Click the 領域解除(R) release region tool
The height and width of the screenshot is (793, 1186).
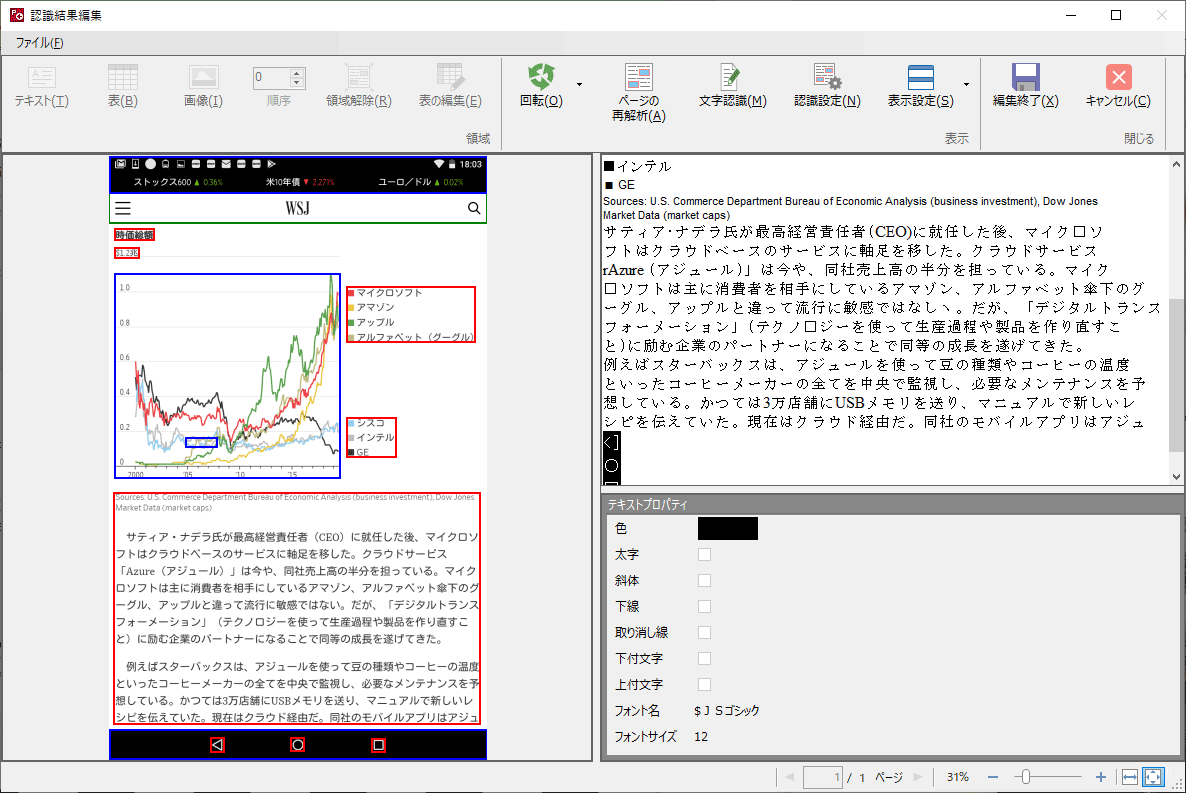pos(359,86)
